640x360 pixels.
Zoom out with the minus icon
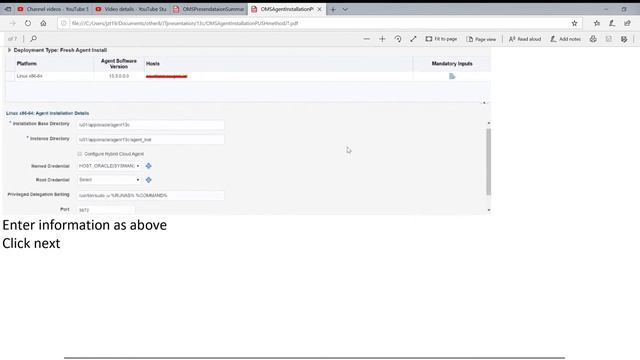tap(367, 39)
